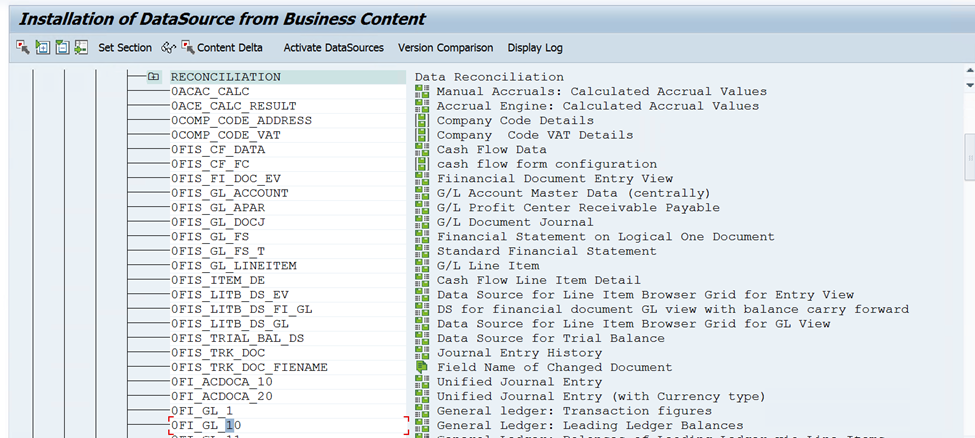
Task: Click the vertical scrollbar on the right
Action: pyautogui.click(x=968, y=155)
